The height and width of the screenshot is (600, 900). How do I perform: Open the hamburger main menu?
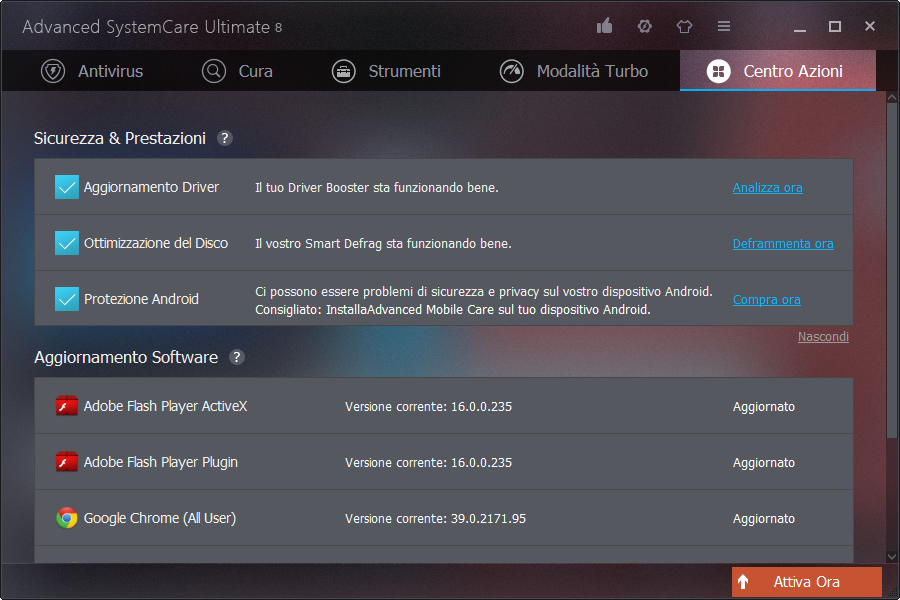724,26
